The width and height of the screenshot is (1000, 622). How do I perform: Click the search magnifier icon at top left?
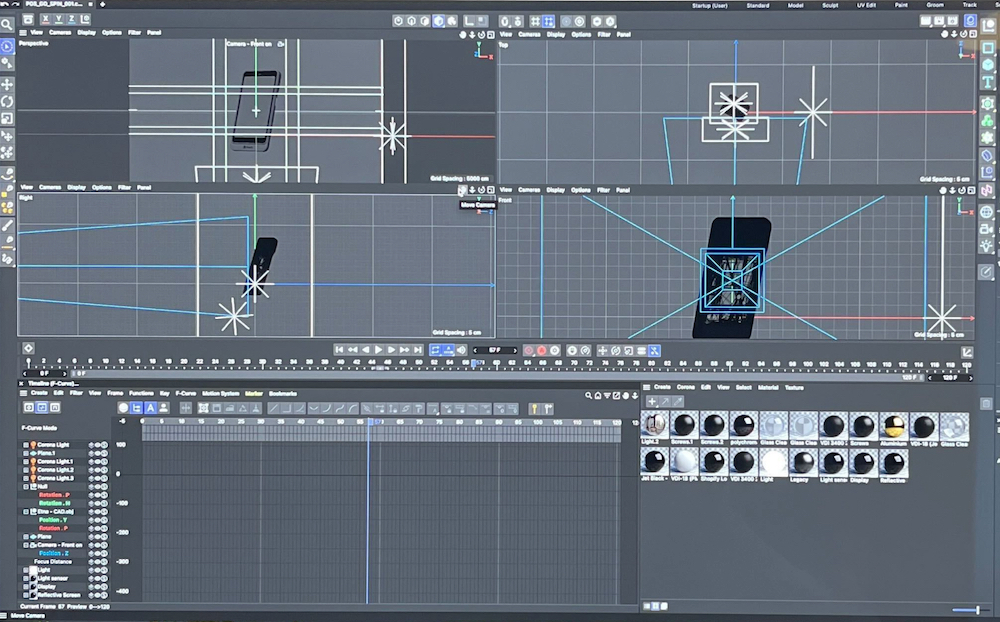pos(7,23)
